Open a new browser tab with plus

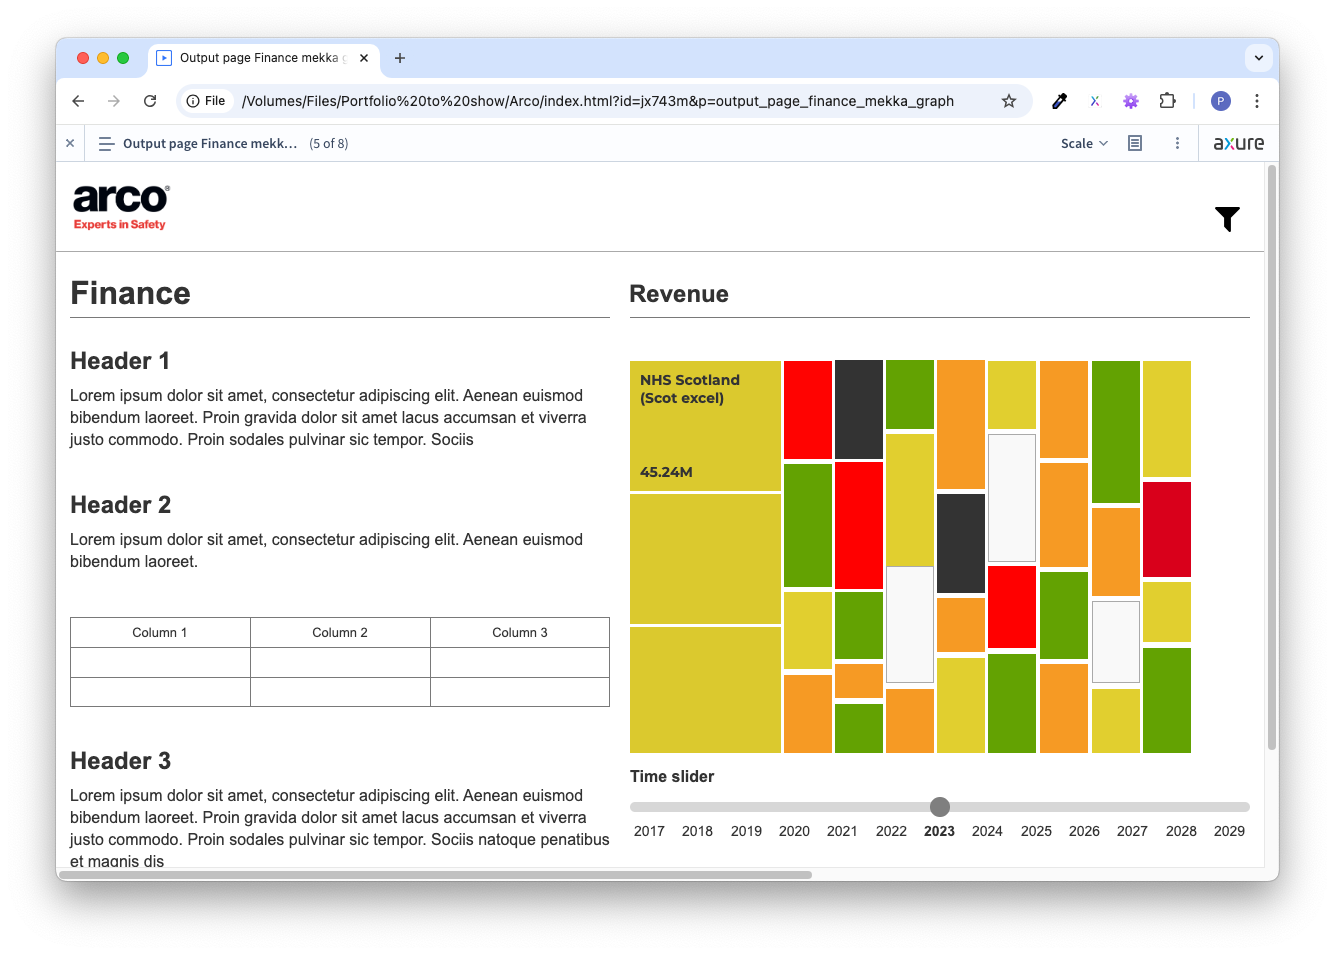coord(400,58)
